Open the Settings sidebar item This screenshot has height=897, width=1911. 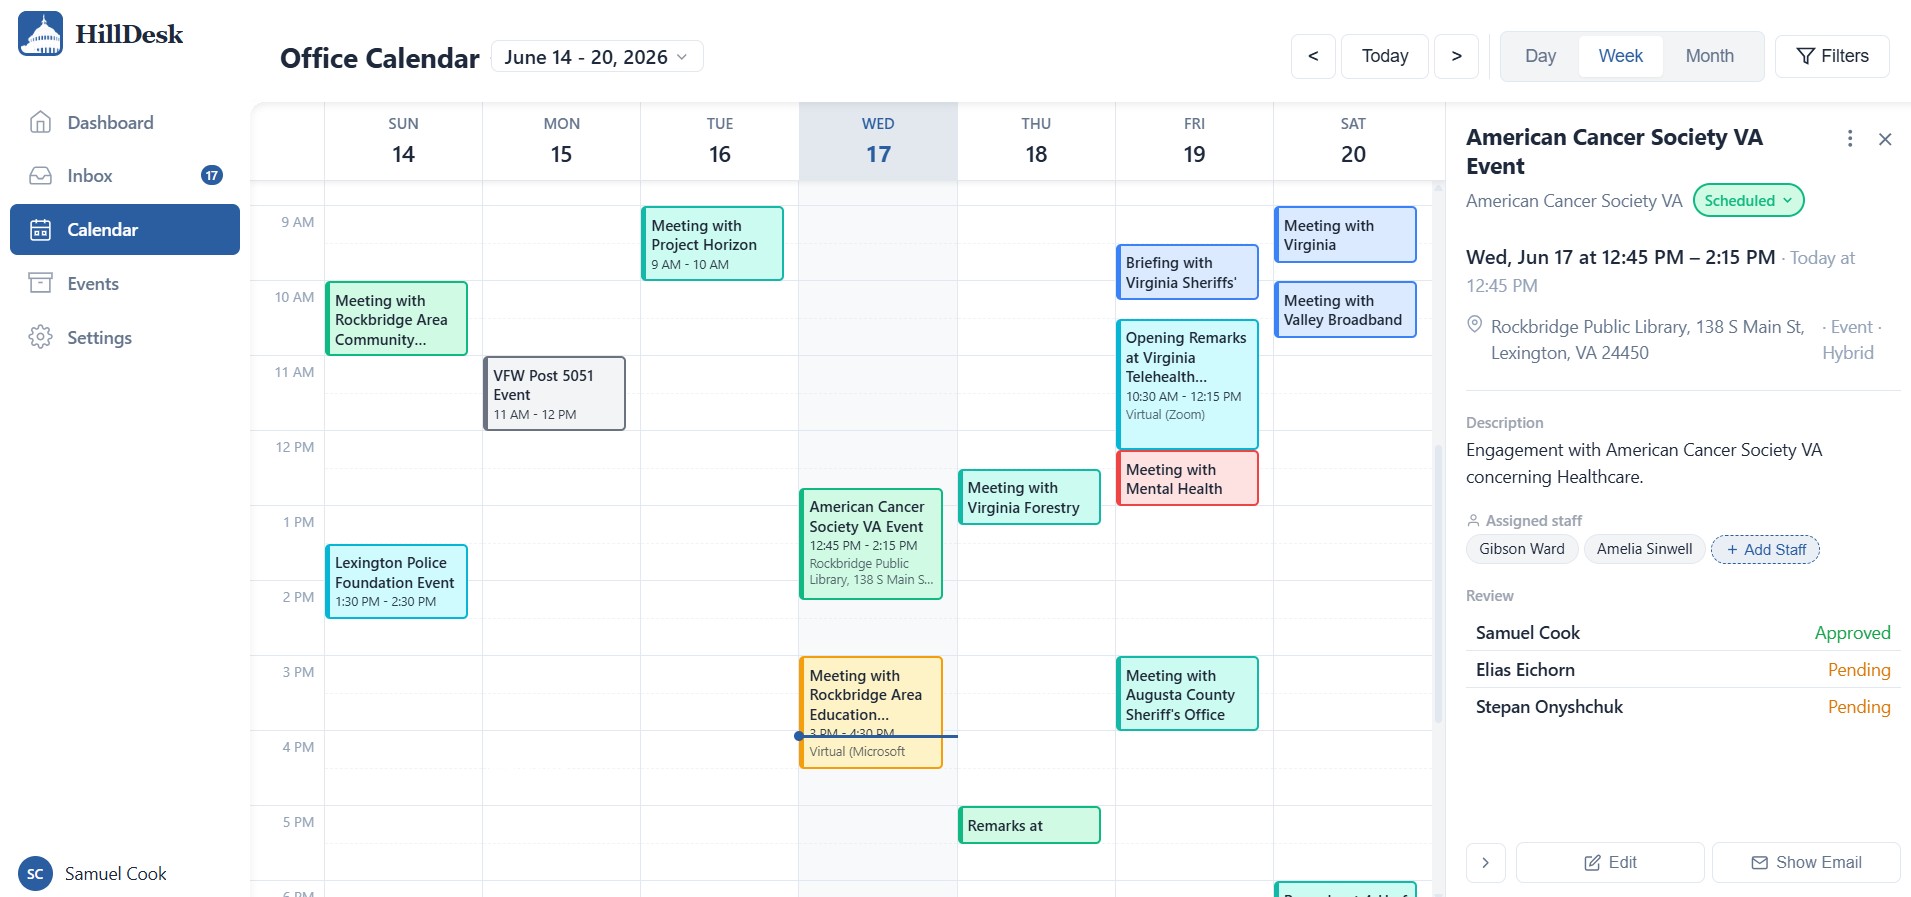[125, 338]
